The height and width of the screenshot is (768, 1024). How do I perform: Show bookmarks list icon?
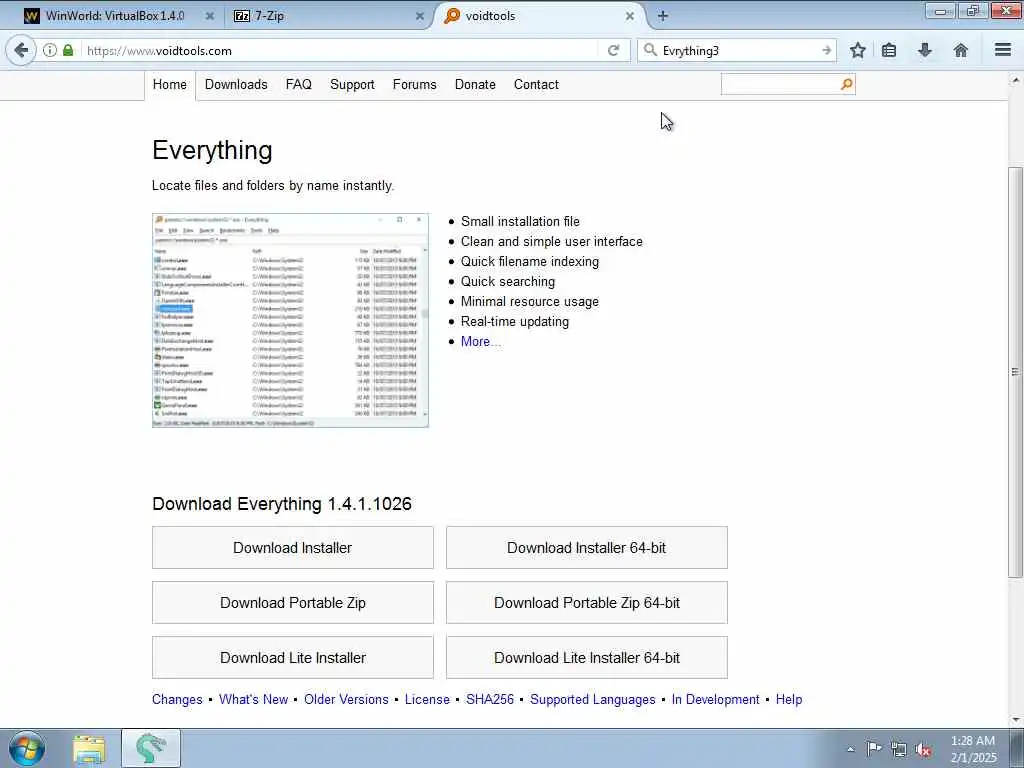click(x=889, y=50)
